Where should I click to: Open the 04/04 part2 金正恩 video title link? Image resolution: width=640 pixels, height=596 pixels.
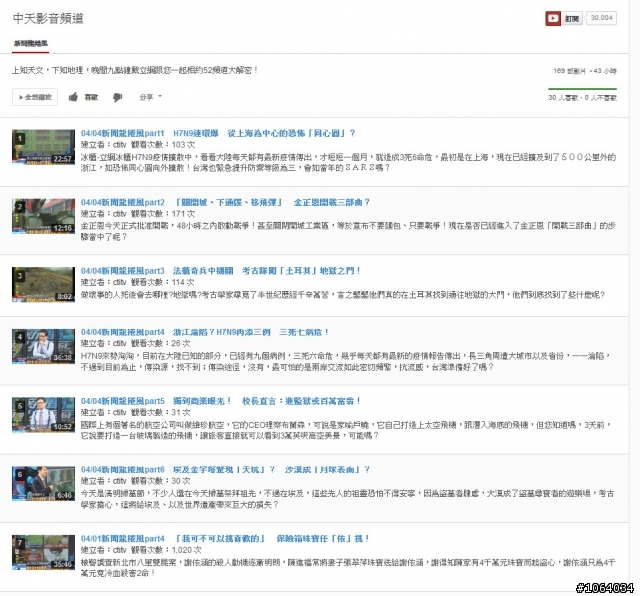pyautogui.click(x=225, y=202)
